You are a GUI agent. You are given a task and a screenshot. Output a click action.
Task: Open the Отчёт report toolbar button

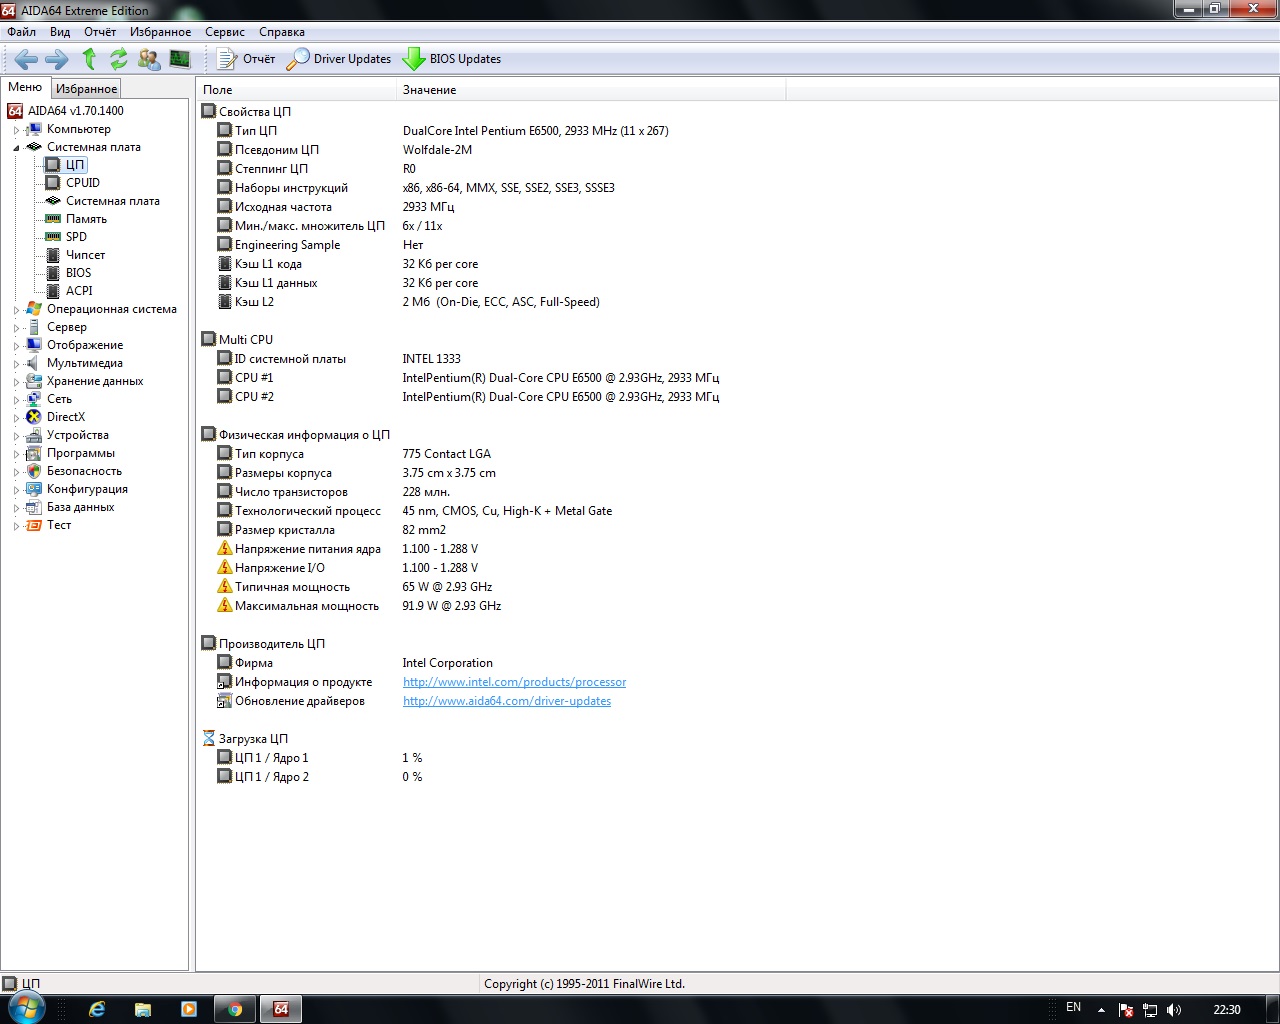point(246,59)
